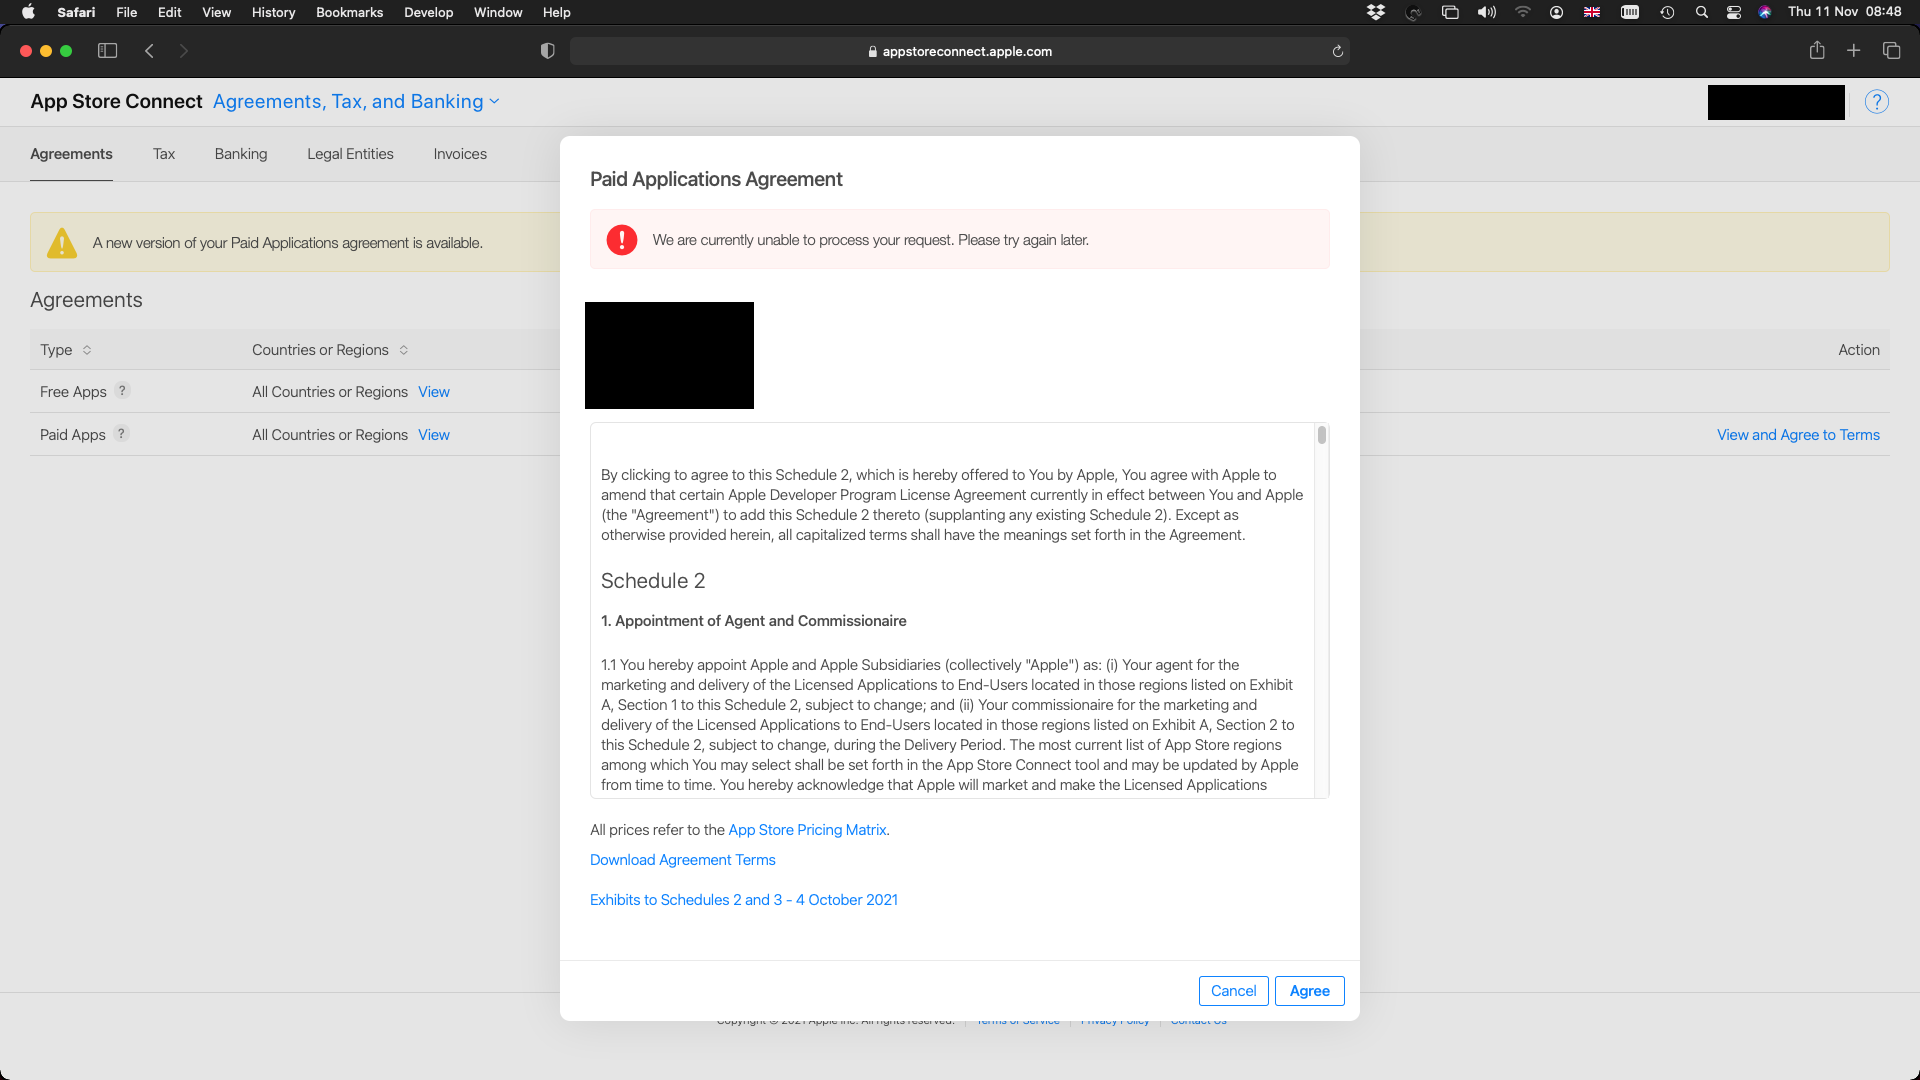Sort by Countries or Regions column
Viewport: 1920px width, 1080px height.
click(330, 350)
